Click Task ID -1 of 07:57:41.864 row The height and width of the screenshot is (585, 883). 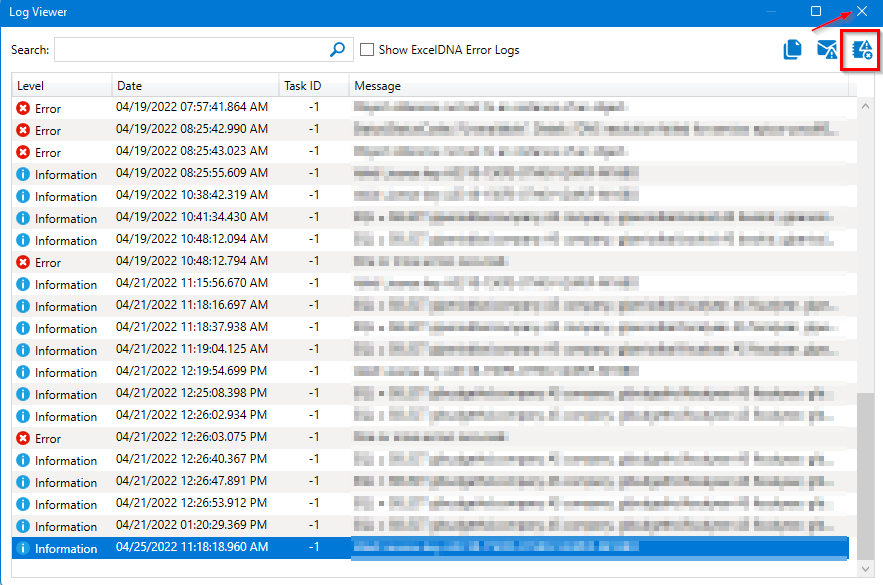click(314, 107)
